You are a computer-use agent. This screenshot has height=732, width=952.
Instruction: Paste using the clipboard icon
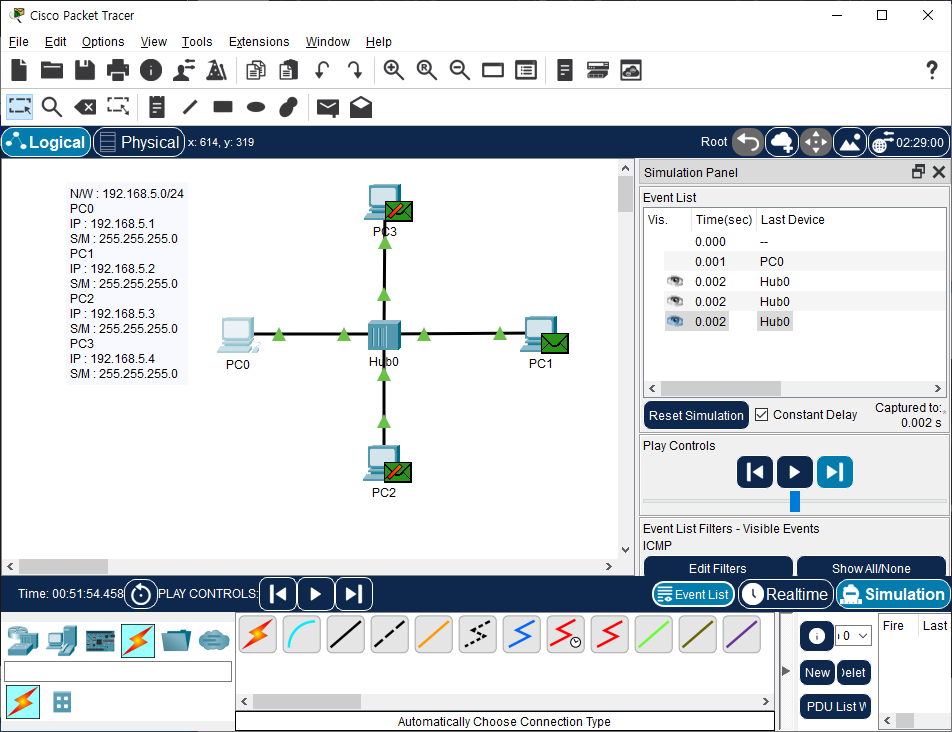[288, 70]
